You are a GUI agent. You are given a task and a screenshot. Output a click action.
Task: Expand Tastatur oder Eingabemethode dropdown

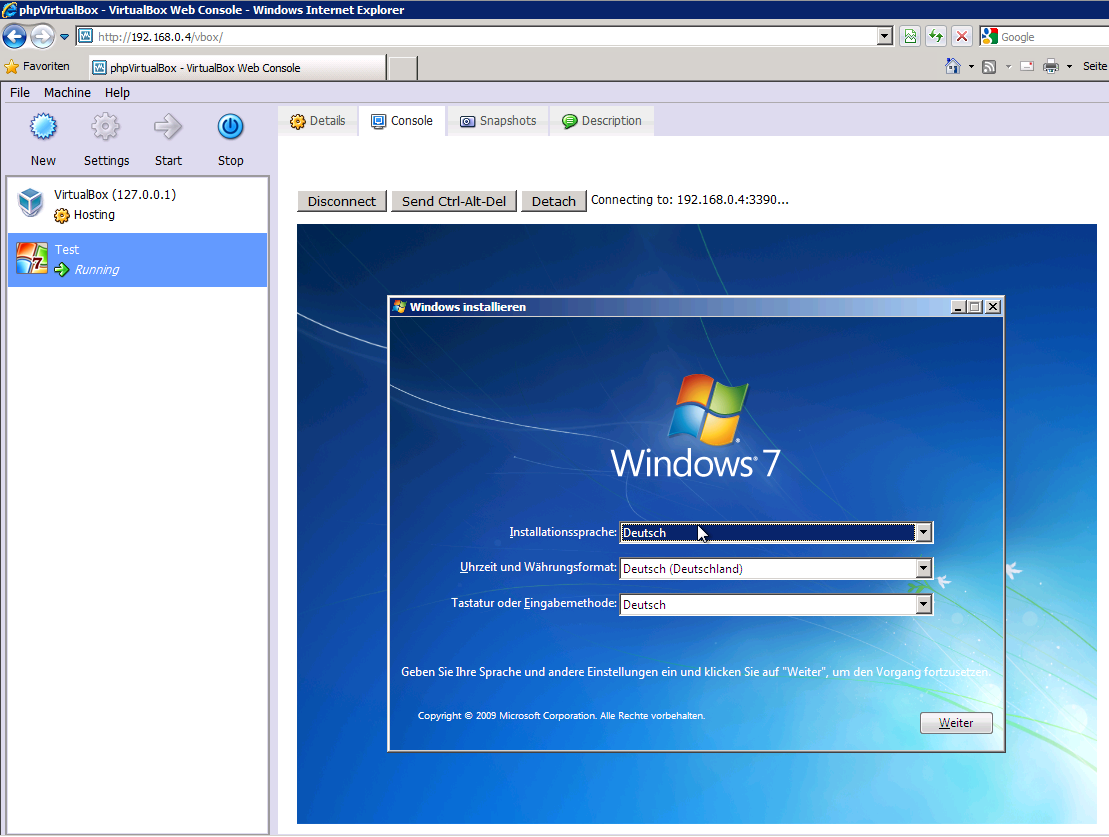click(923, 605)
